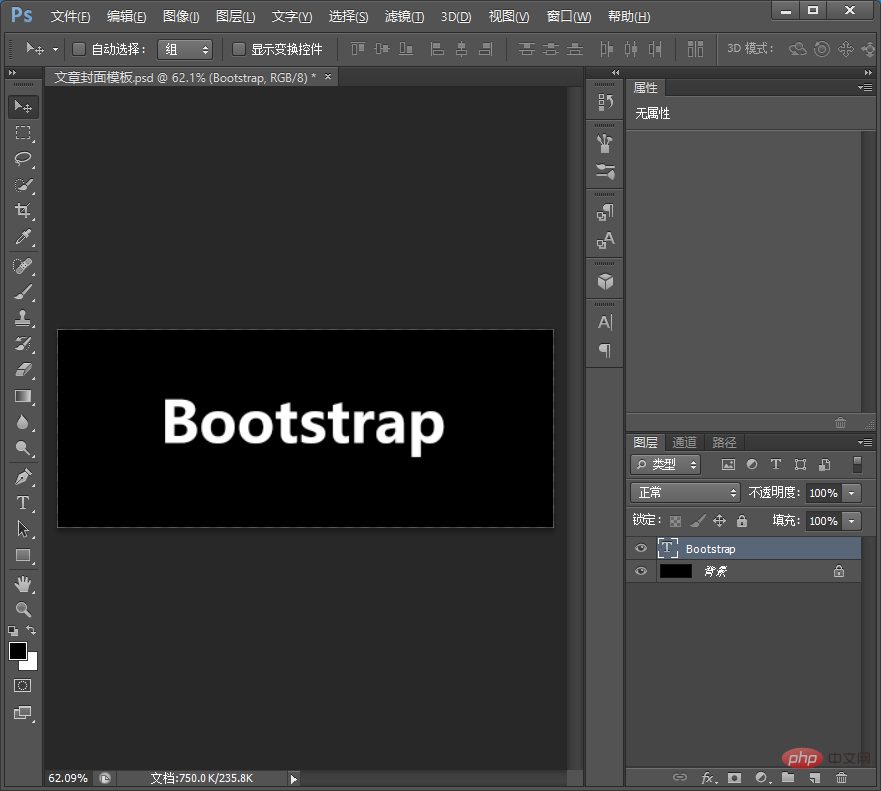Toggle lock image pixels brush icon
The image size is (881, 791).
pyautogui.click(x=697, y=521)
